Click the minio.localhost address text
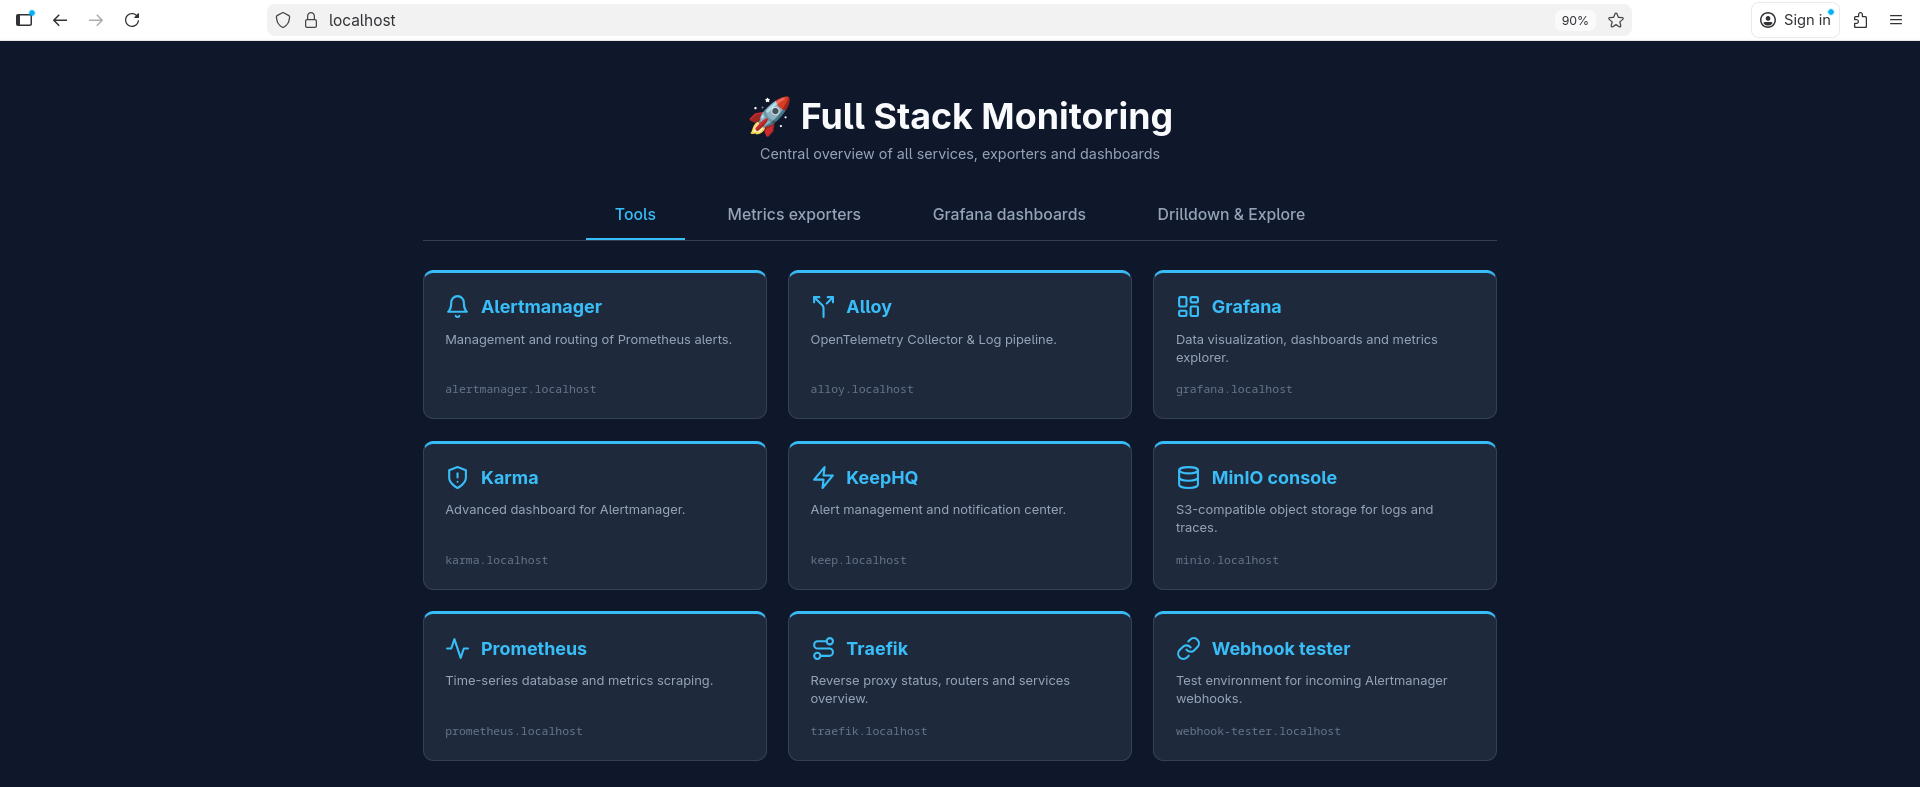Screen dimensions: 1920x787 pos(1227,561)
